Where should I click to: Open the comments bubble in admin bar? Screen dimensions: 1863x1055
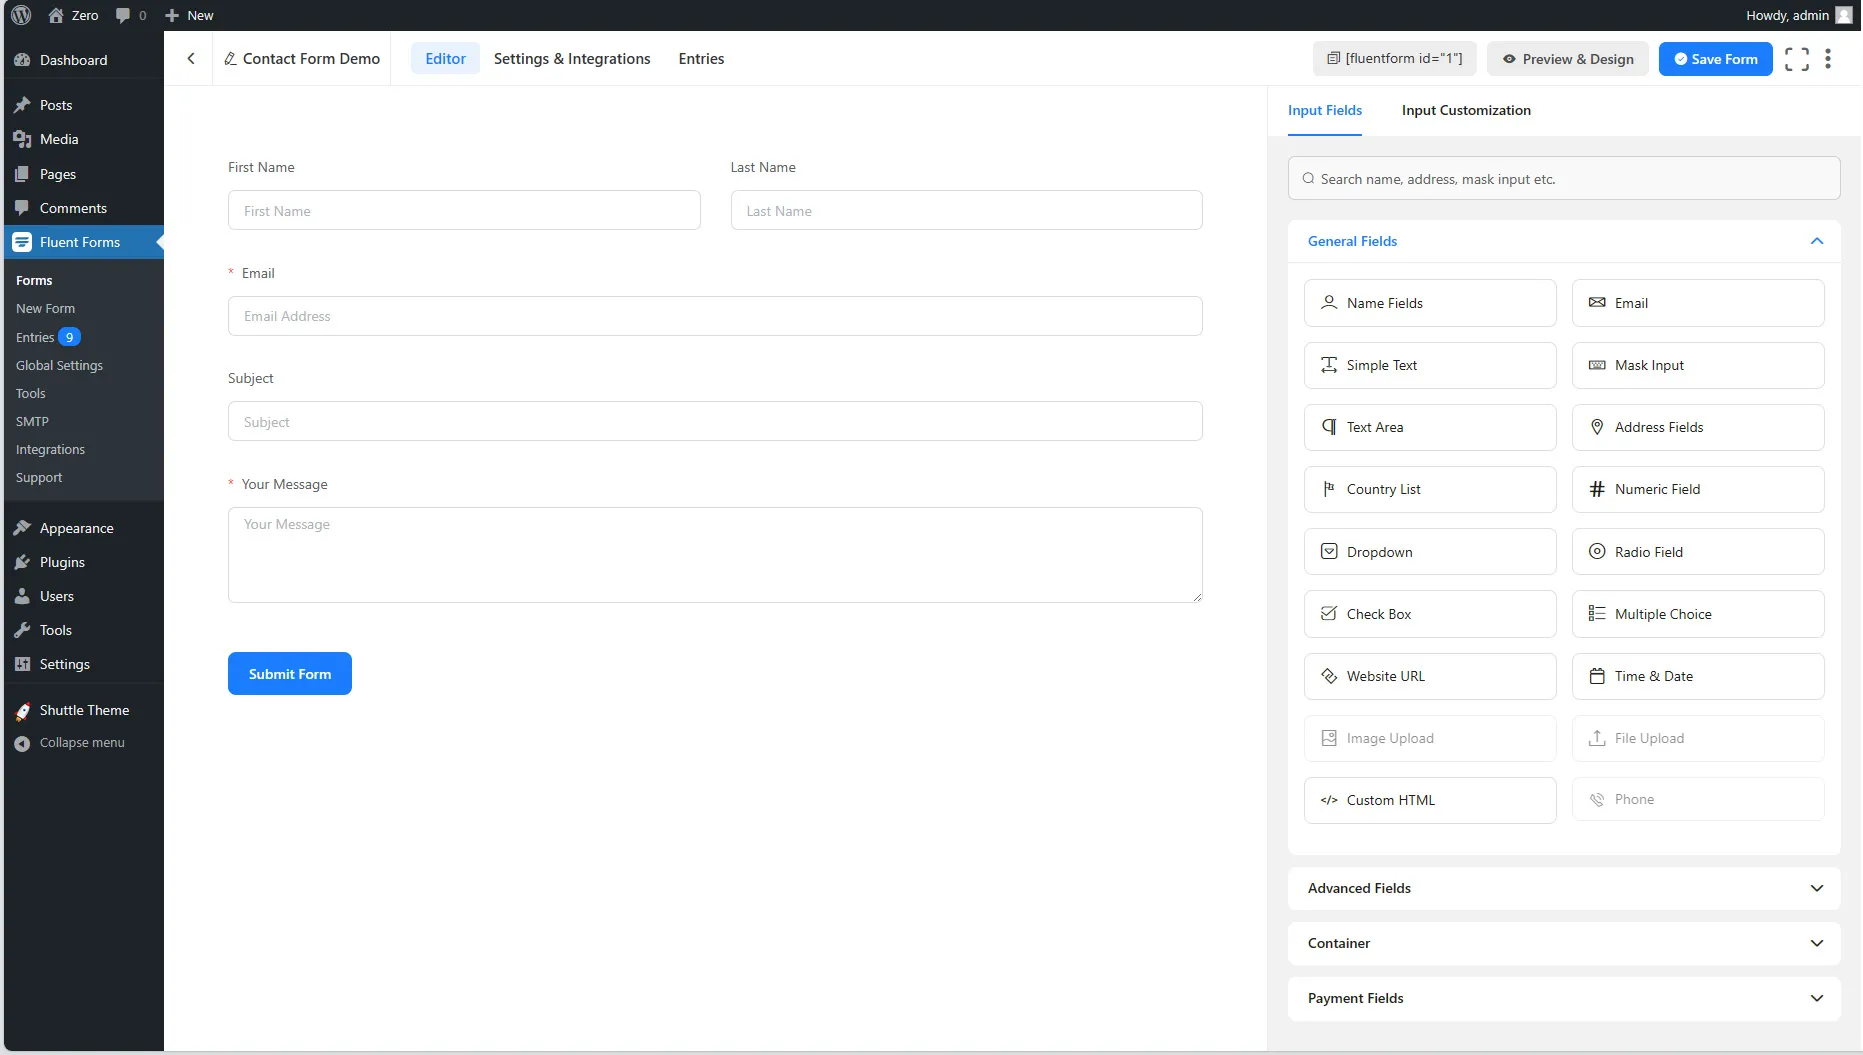click(x=130, y=15)
